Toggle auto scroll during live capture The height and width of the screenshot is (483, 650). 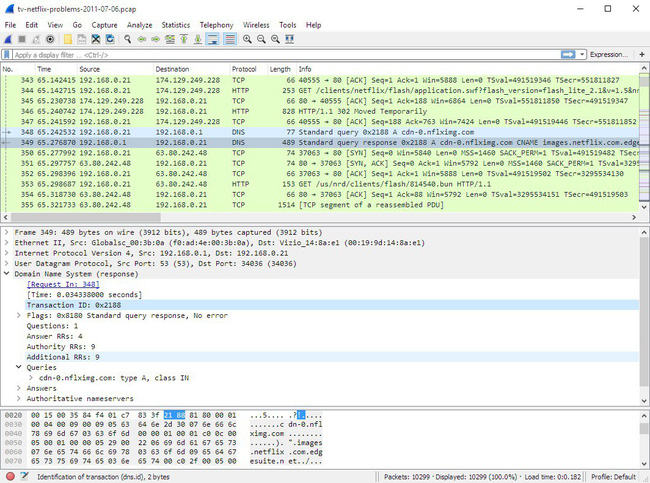(x=213, y=39)
